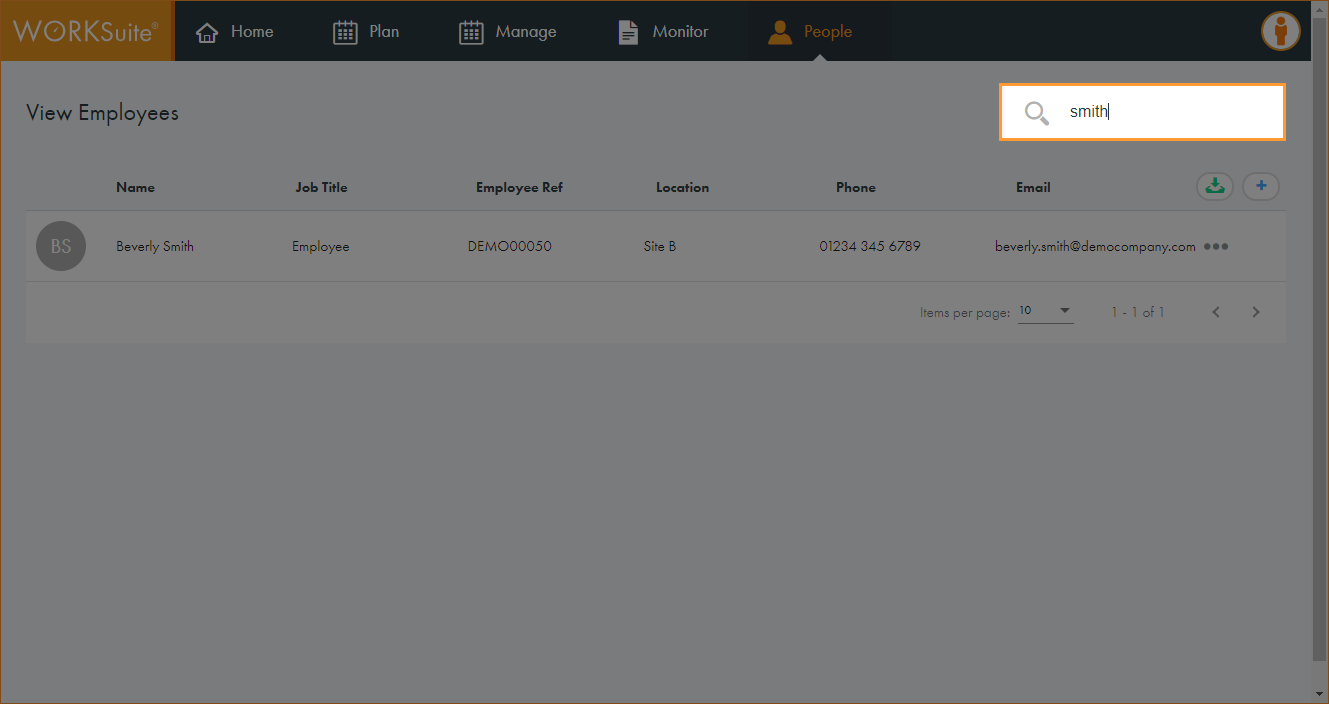Click the BS avatar for Beverly Smith
Image resolution: width=1329 pixels, height=704 pixels.
coord(61,246)
